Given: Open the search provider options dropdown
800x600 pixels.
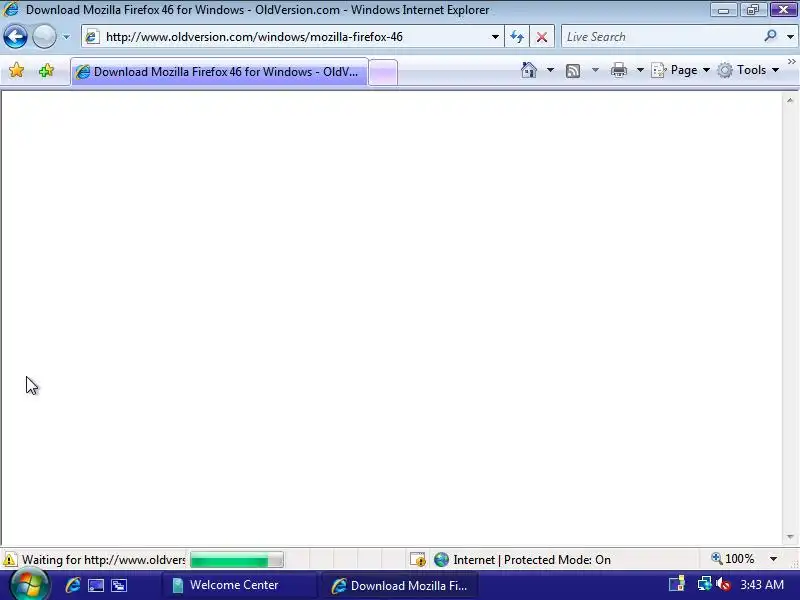Looking at the screenshot, I should pyautogui.click(x=790, y=37).
